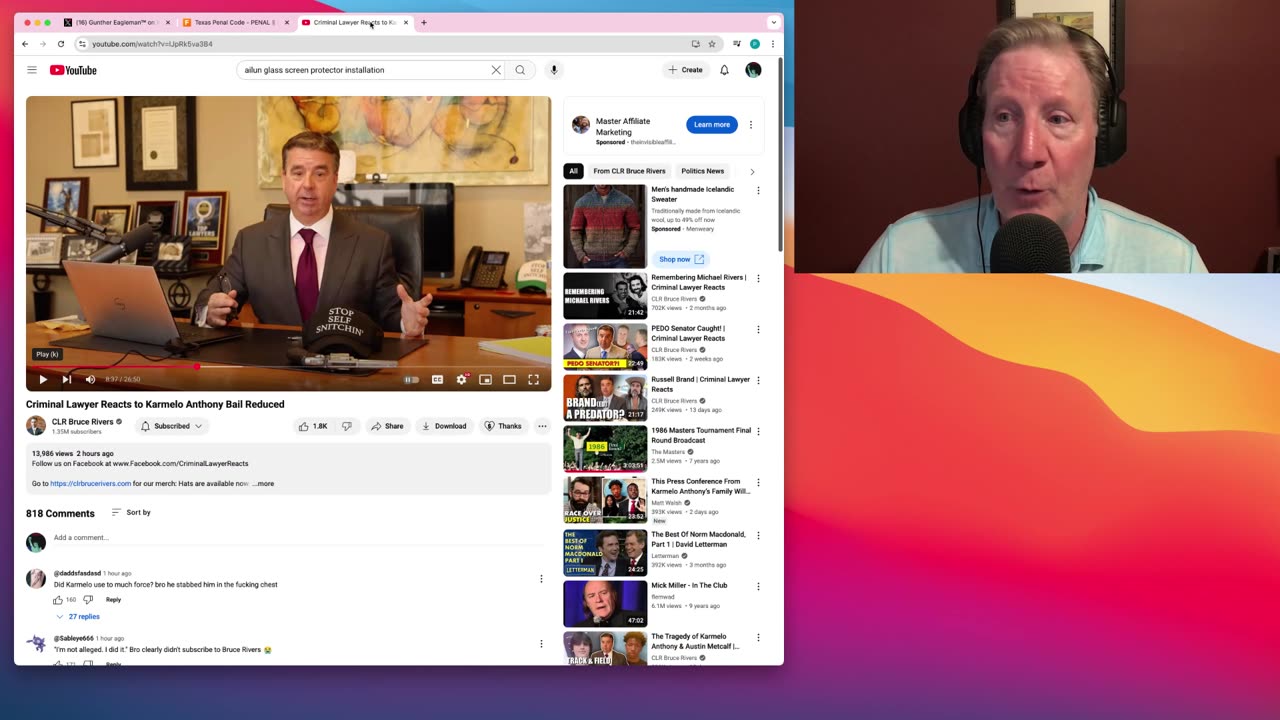The height and width of the screenshot is (720, 1280).
Task: Switch to the Texas Penal Code tab
Action: click(236, 22)
